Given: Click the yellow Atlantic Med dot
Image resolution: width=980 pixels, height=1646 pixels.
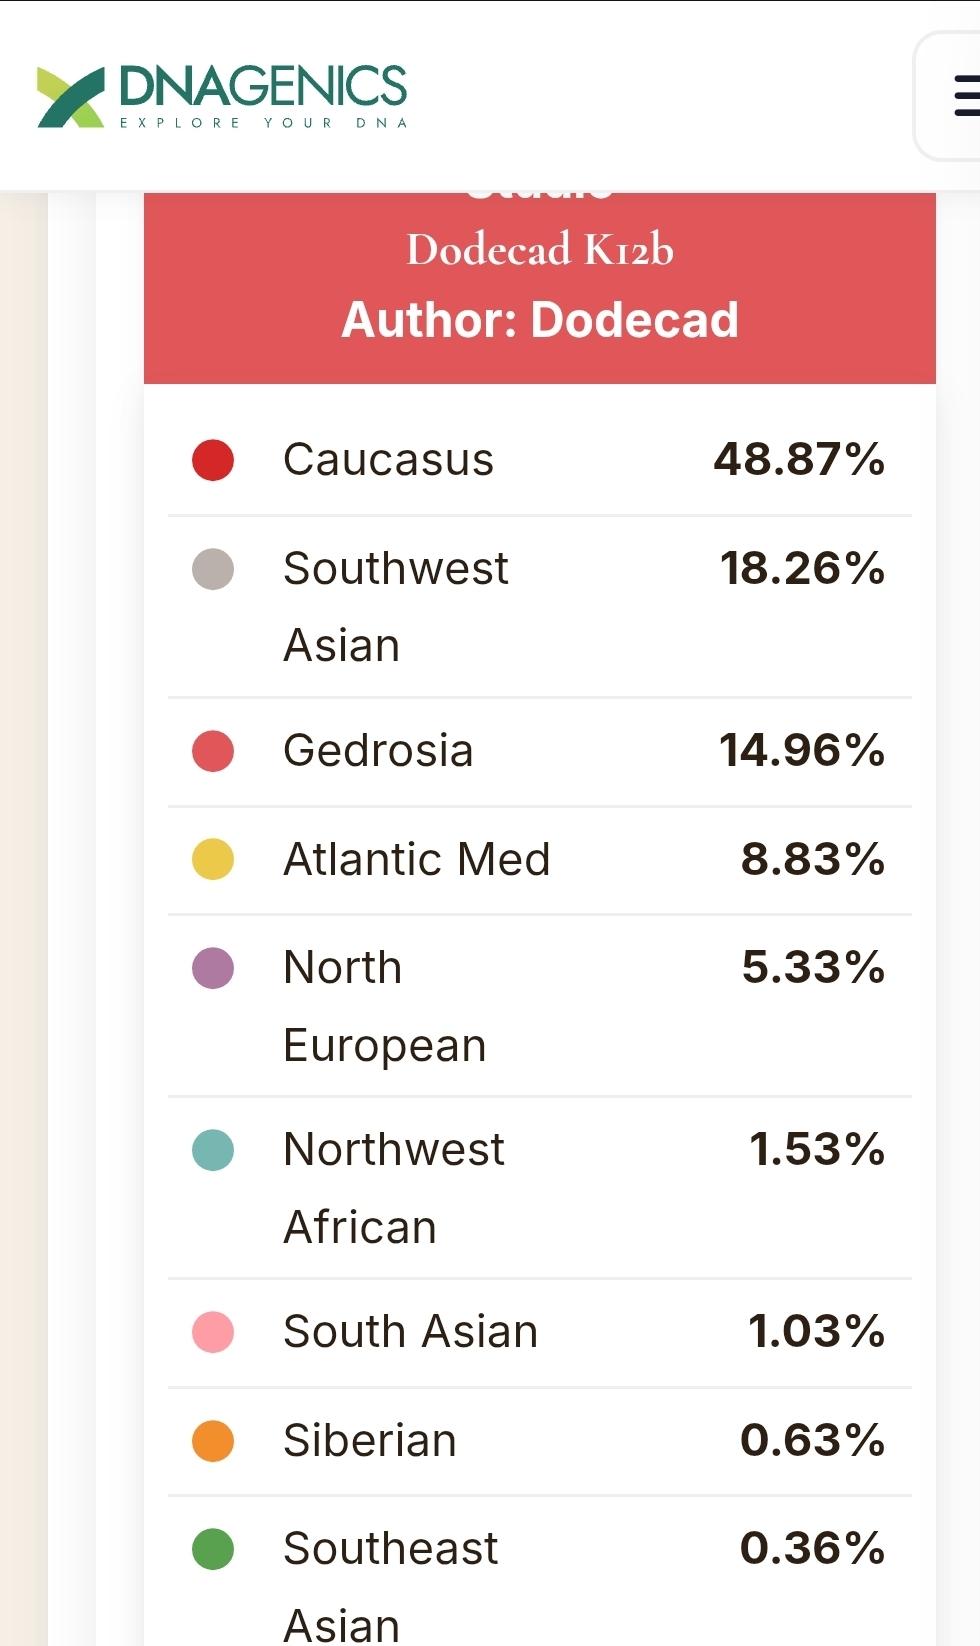Looking at the screenshot, I should (213, 859).
